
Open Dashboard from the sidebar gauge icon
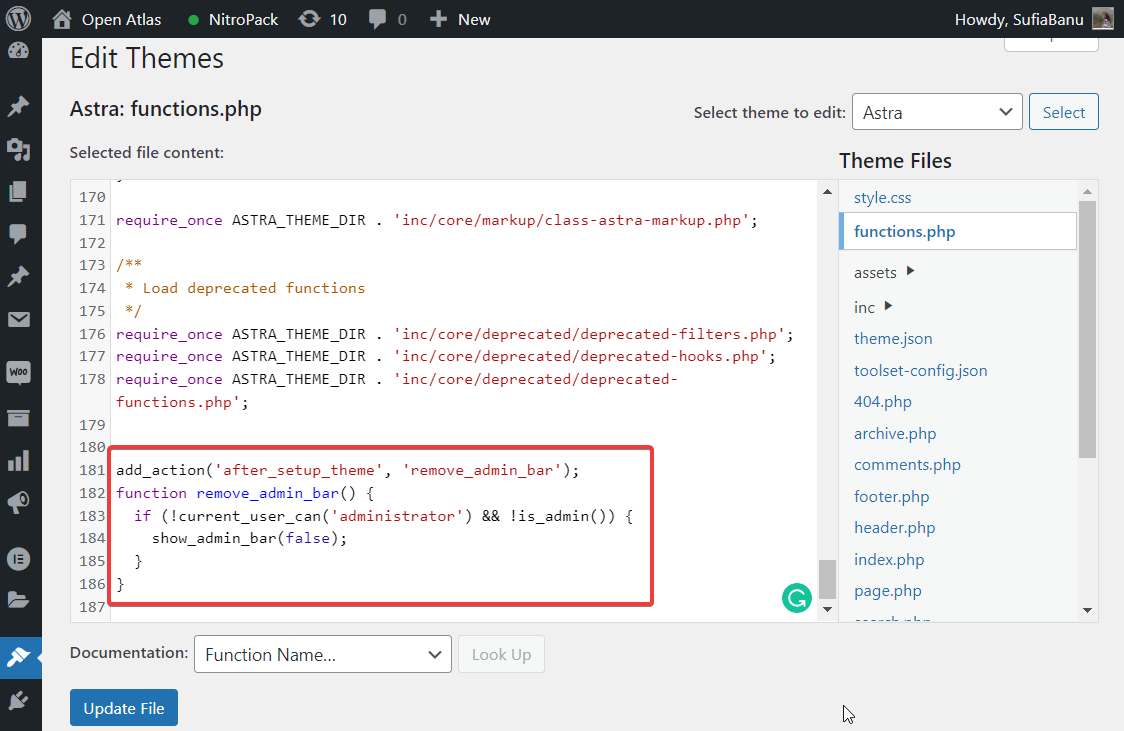(x=19, y=51)
